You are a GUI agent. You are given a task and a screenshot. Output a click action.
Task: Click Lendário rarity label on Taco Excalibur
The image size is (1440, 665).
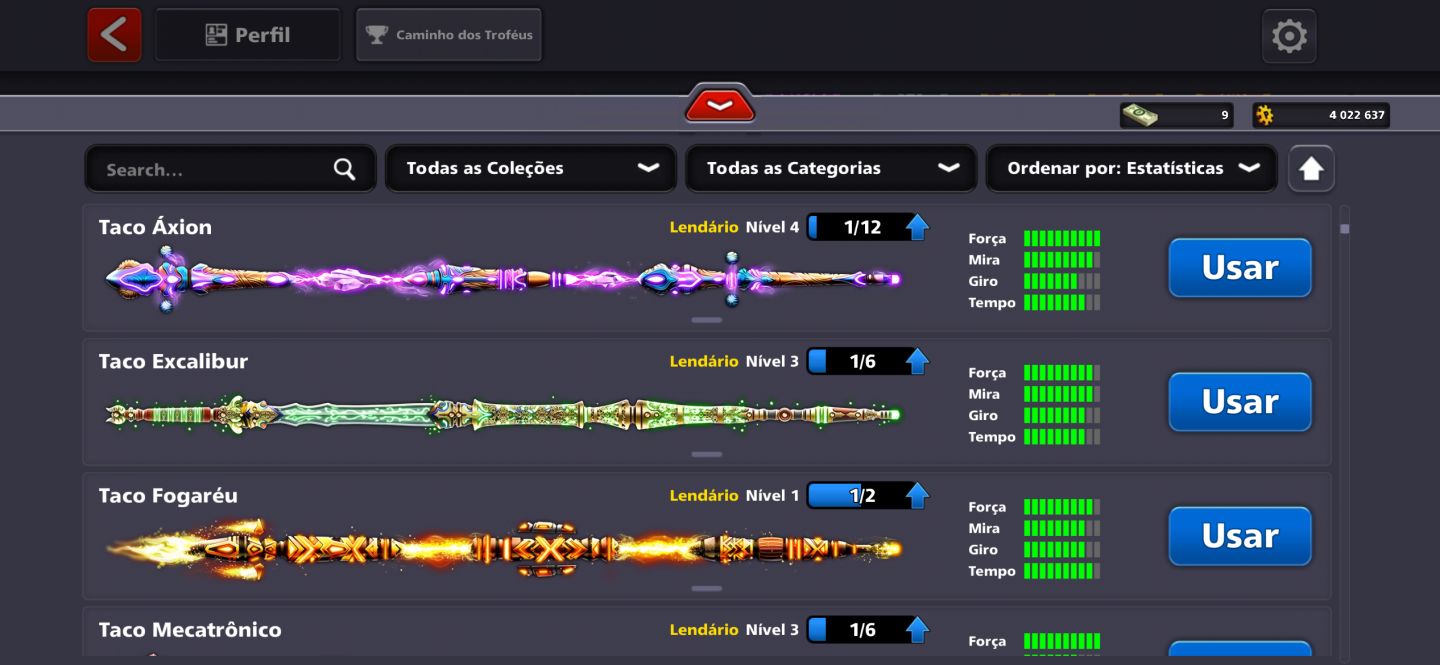pos(704,361)
